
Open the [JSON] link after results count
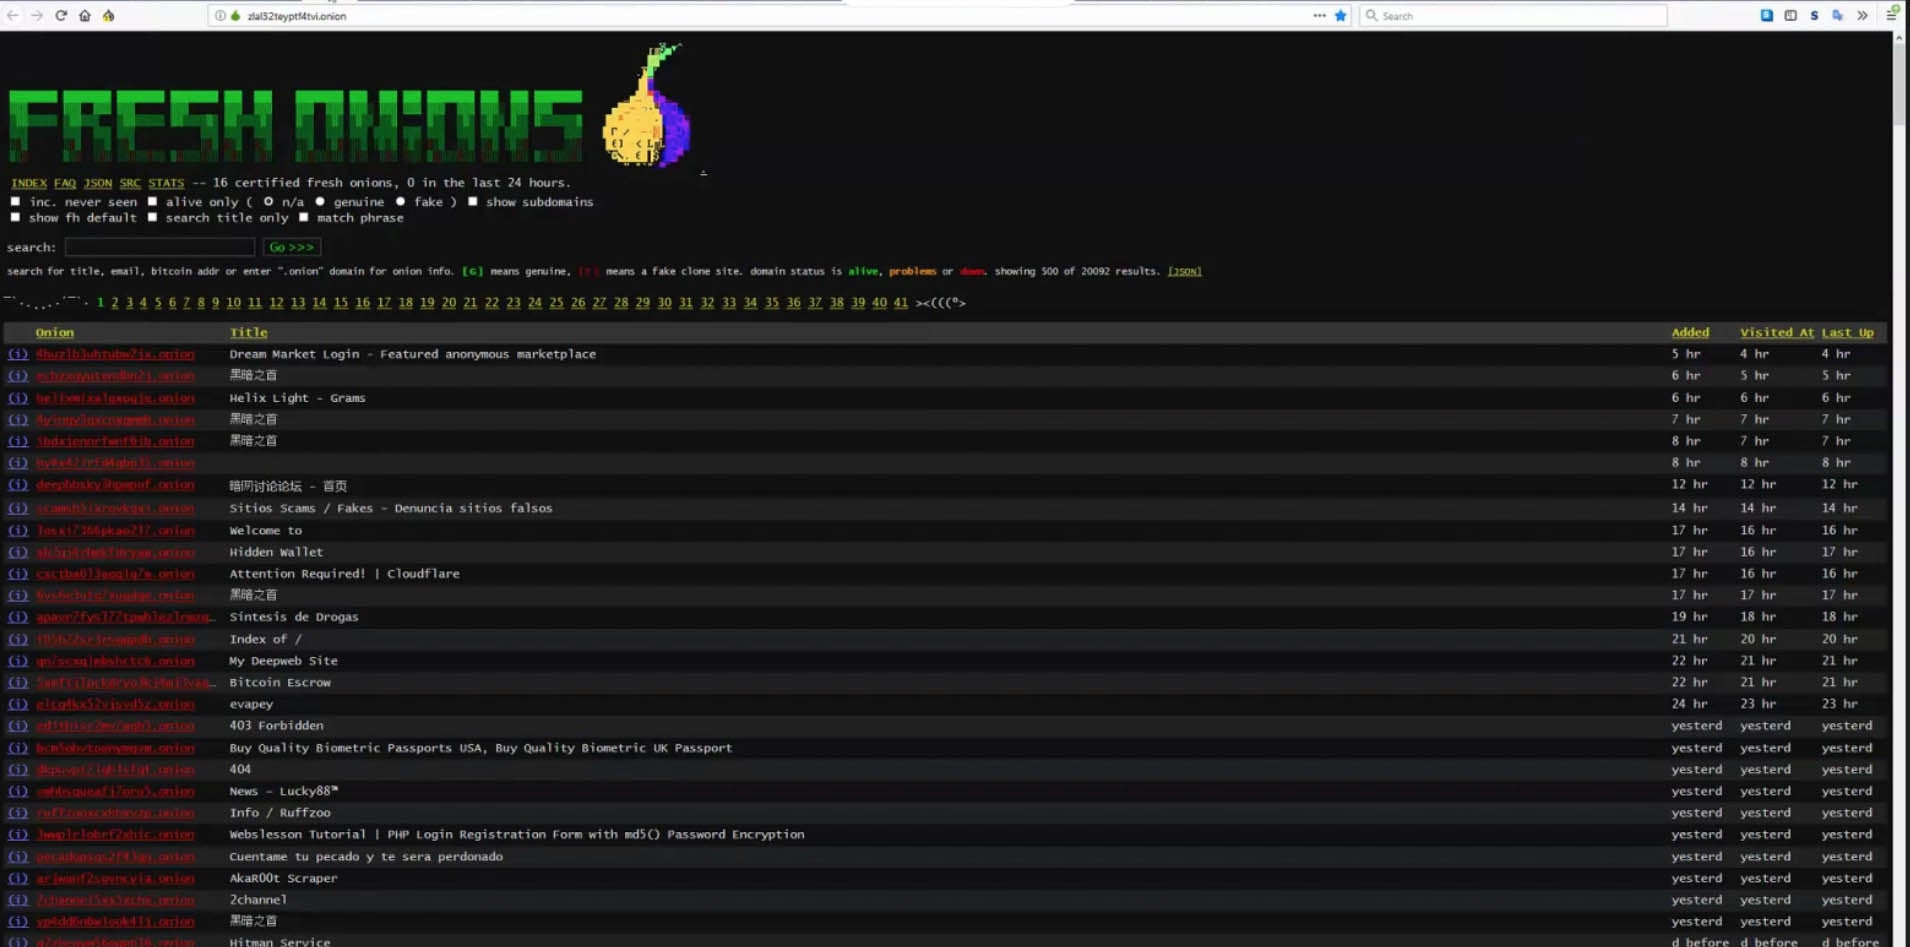(1185, 271)
